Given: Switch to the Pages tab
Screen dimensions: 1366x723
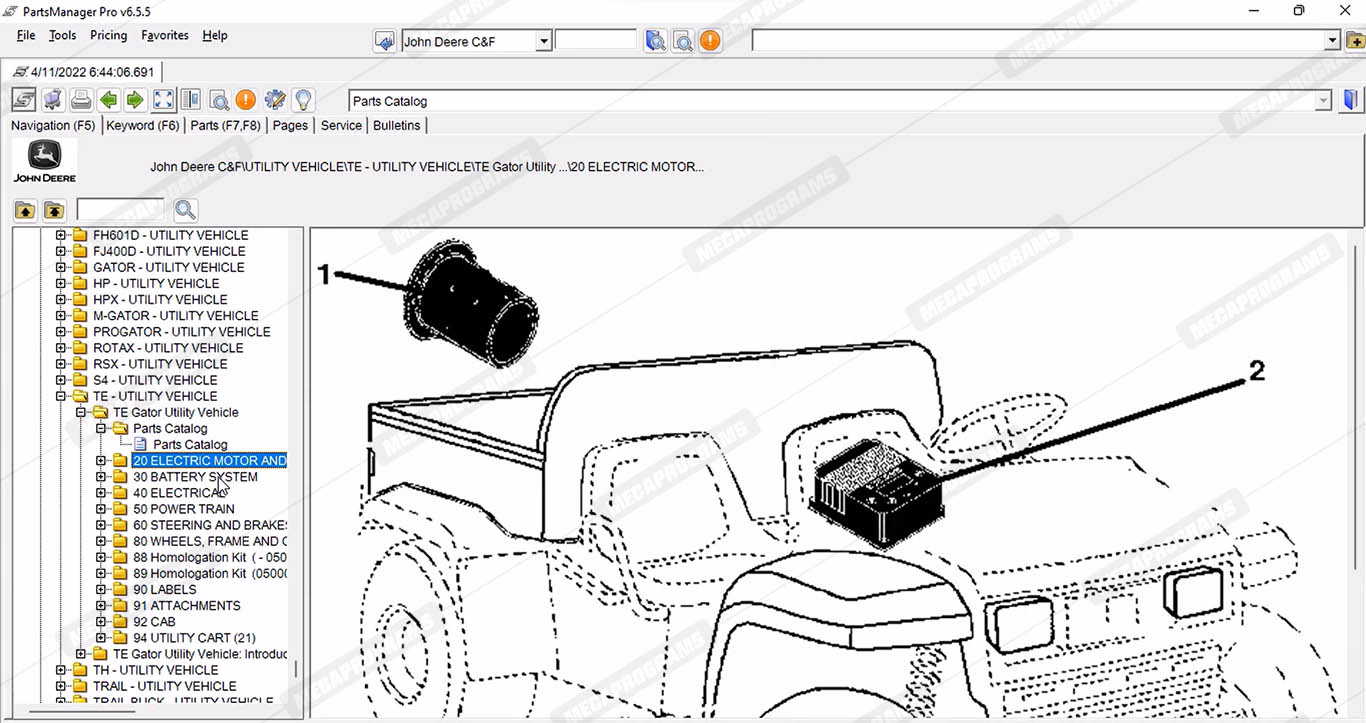Looking at the screenshot, I should click(290, 125).
